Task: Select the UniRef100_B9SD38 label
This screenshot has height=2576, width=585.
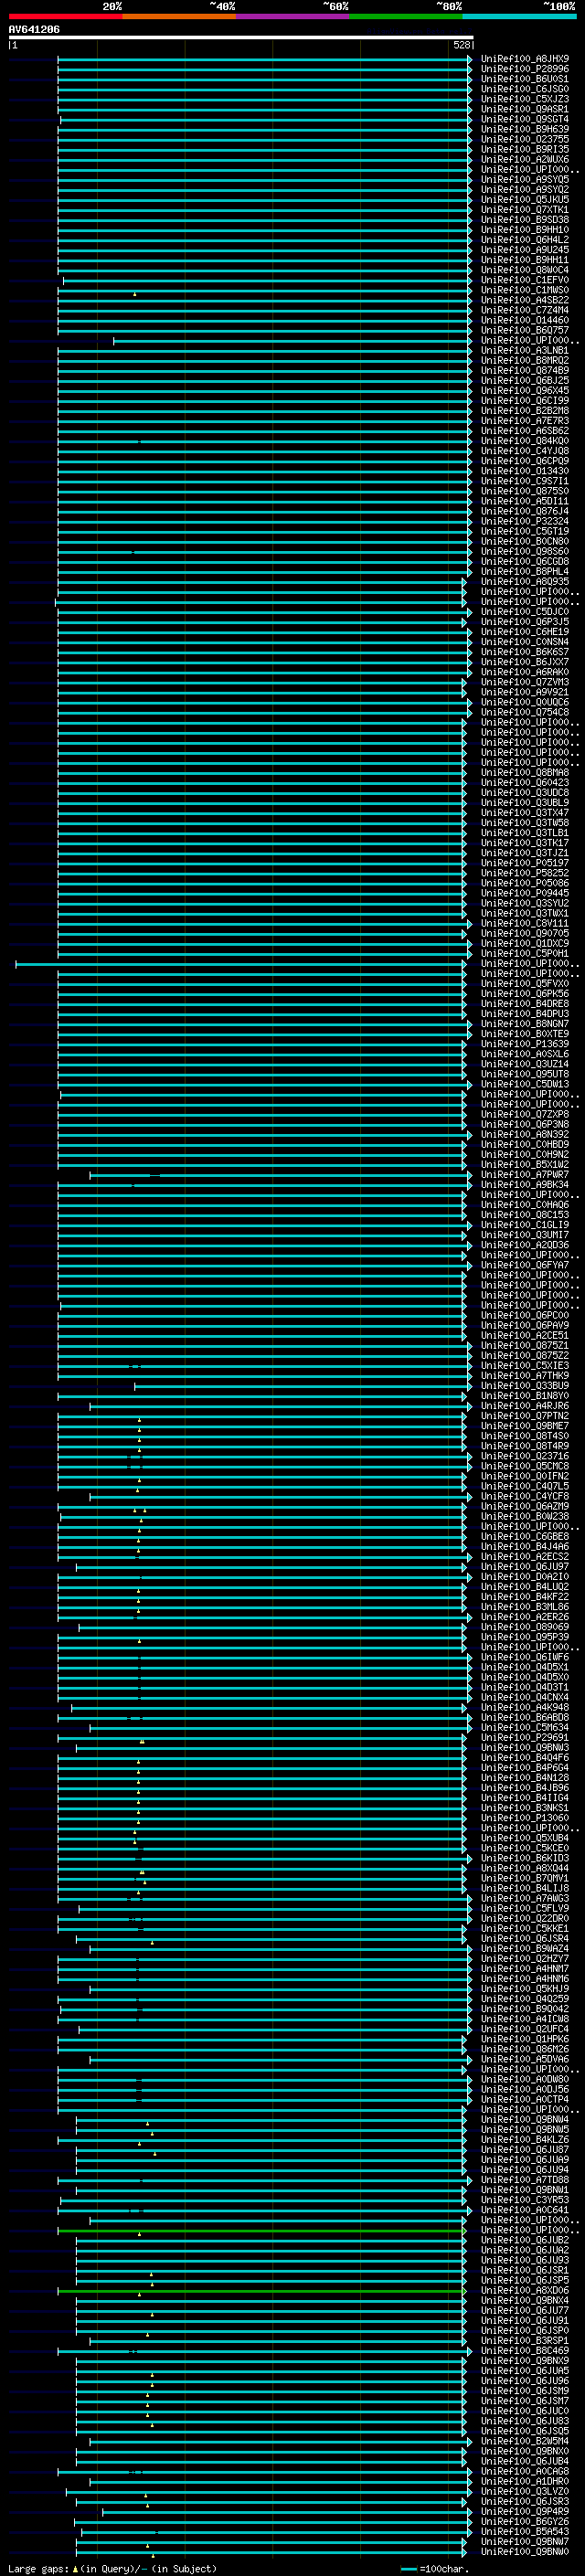Action: (x=525, y=220)
